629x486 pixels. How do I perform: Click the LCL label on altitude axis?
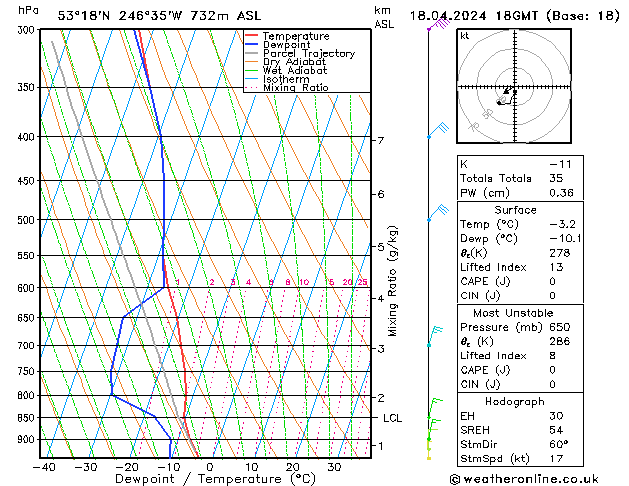tap(392, 418)
